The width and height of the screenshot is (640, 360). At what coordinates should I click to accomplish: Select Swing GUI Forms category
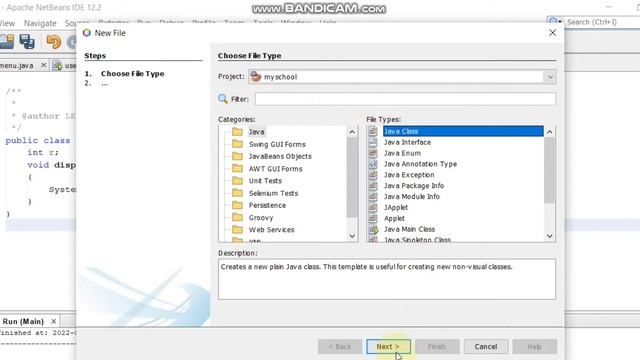click(x=277, y=144)
